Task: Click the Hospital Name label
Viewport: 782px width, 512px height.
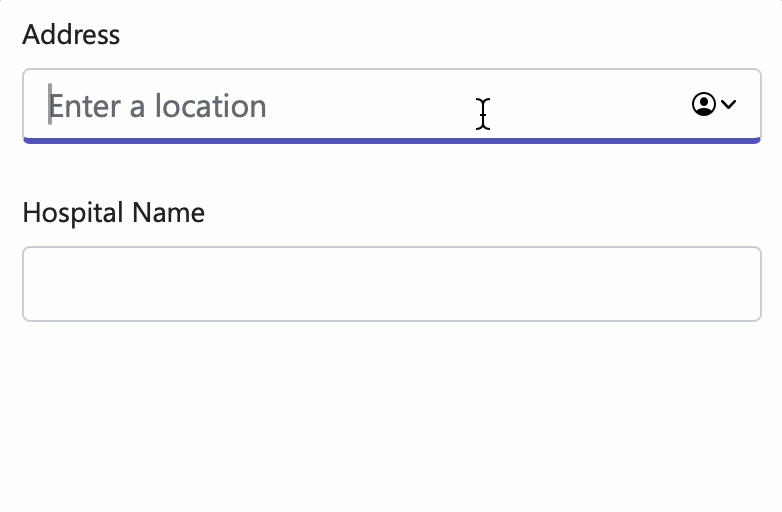Action: point(114,213)
